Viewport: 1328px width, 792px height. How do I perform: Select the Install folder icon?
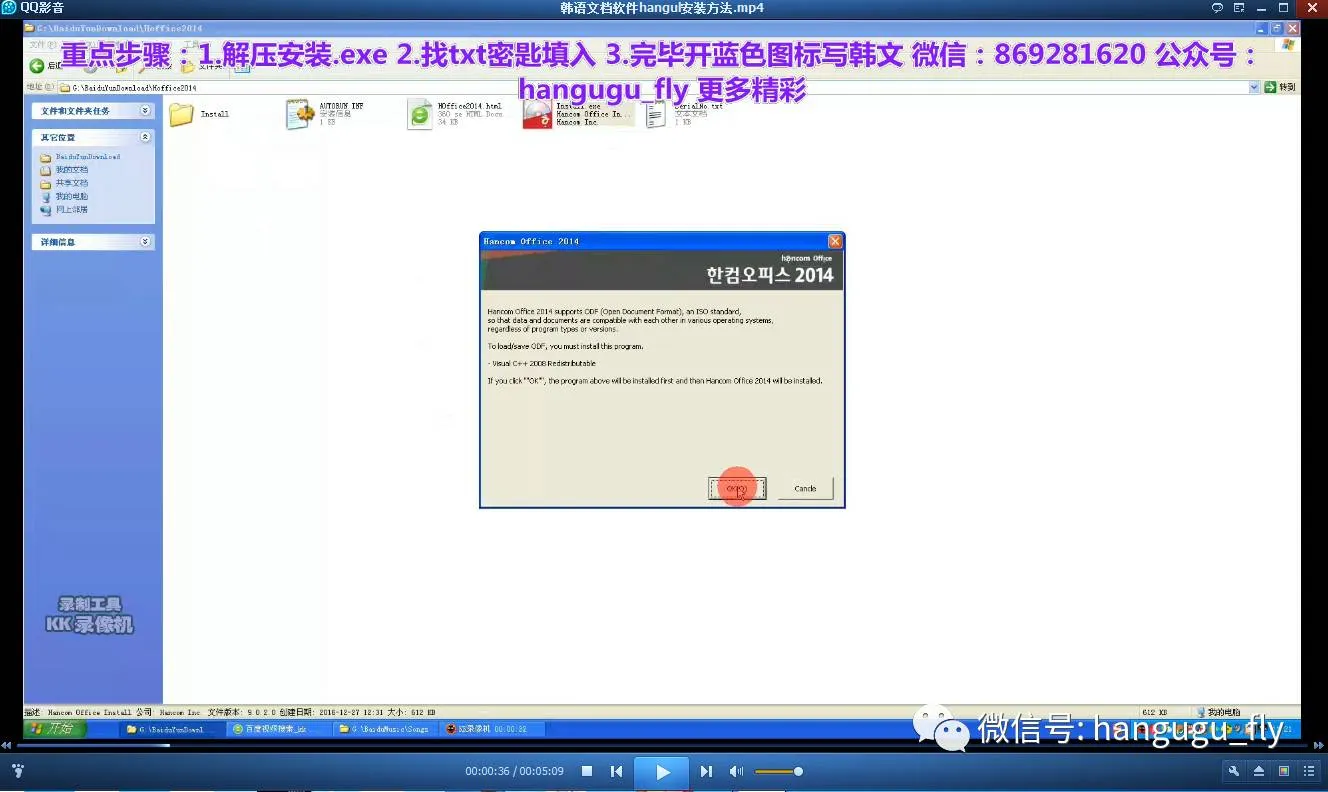pos(181,115)
